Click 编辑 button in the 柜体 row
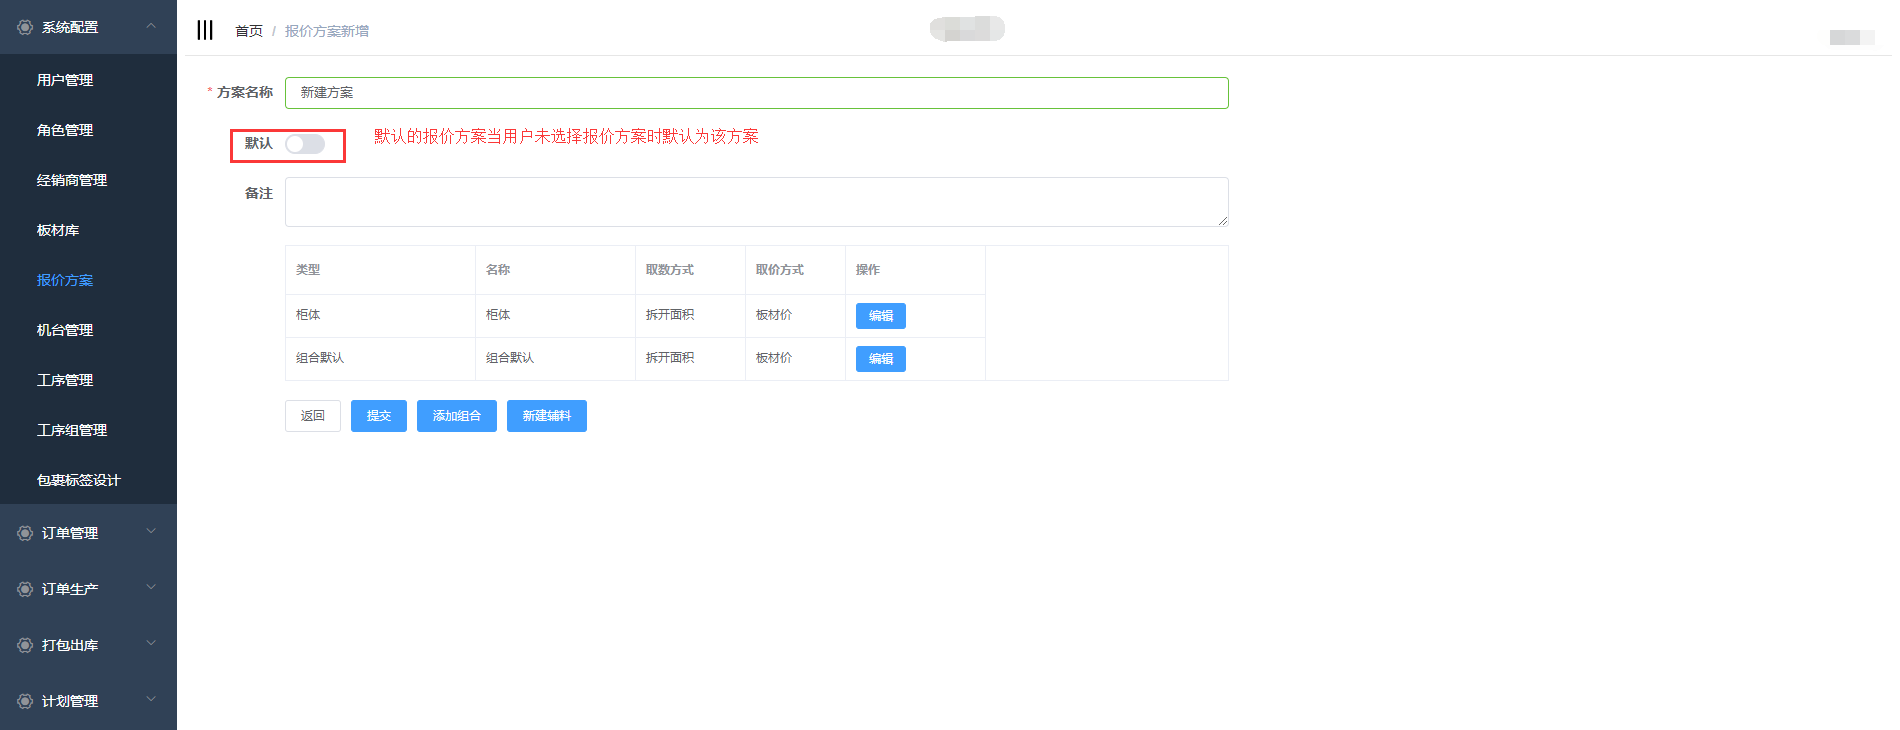 tap(880, 316)
